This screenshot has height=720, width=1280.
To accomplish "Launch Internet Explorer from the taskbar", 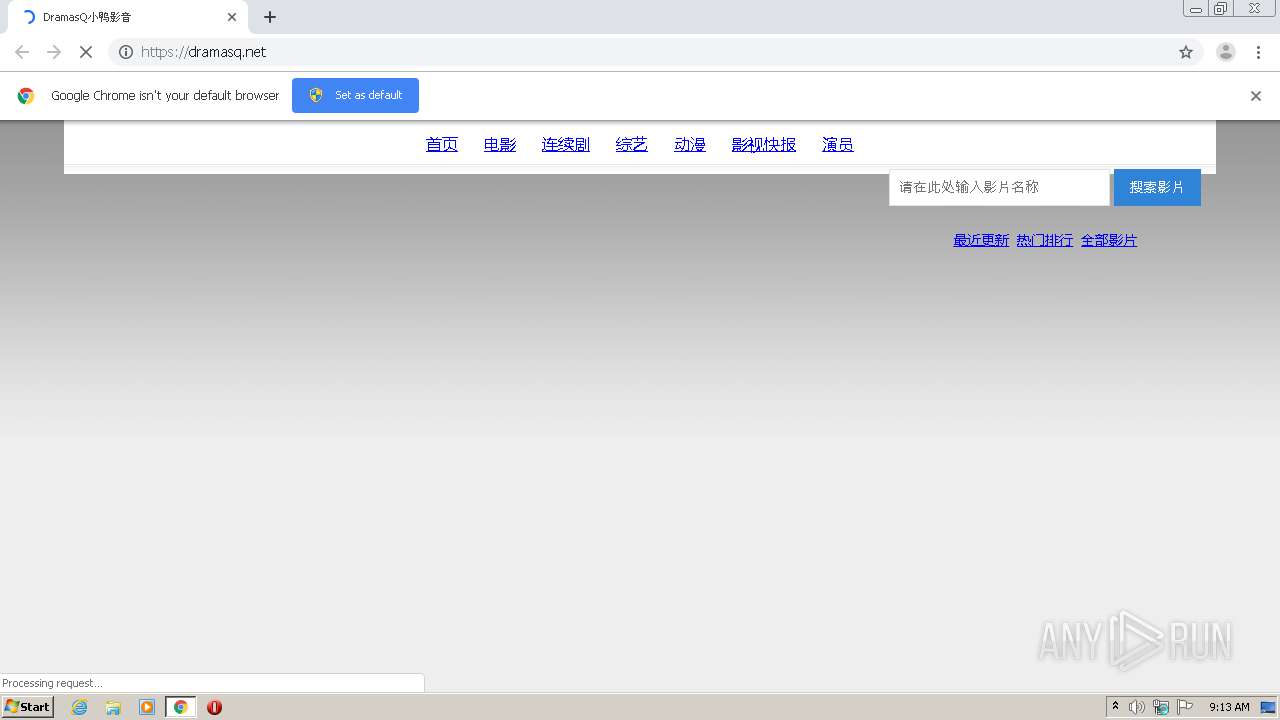I will point(80,707).
